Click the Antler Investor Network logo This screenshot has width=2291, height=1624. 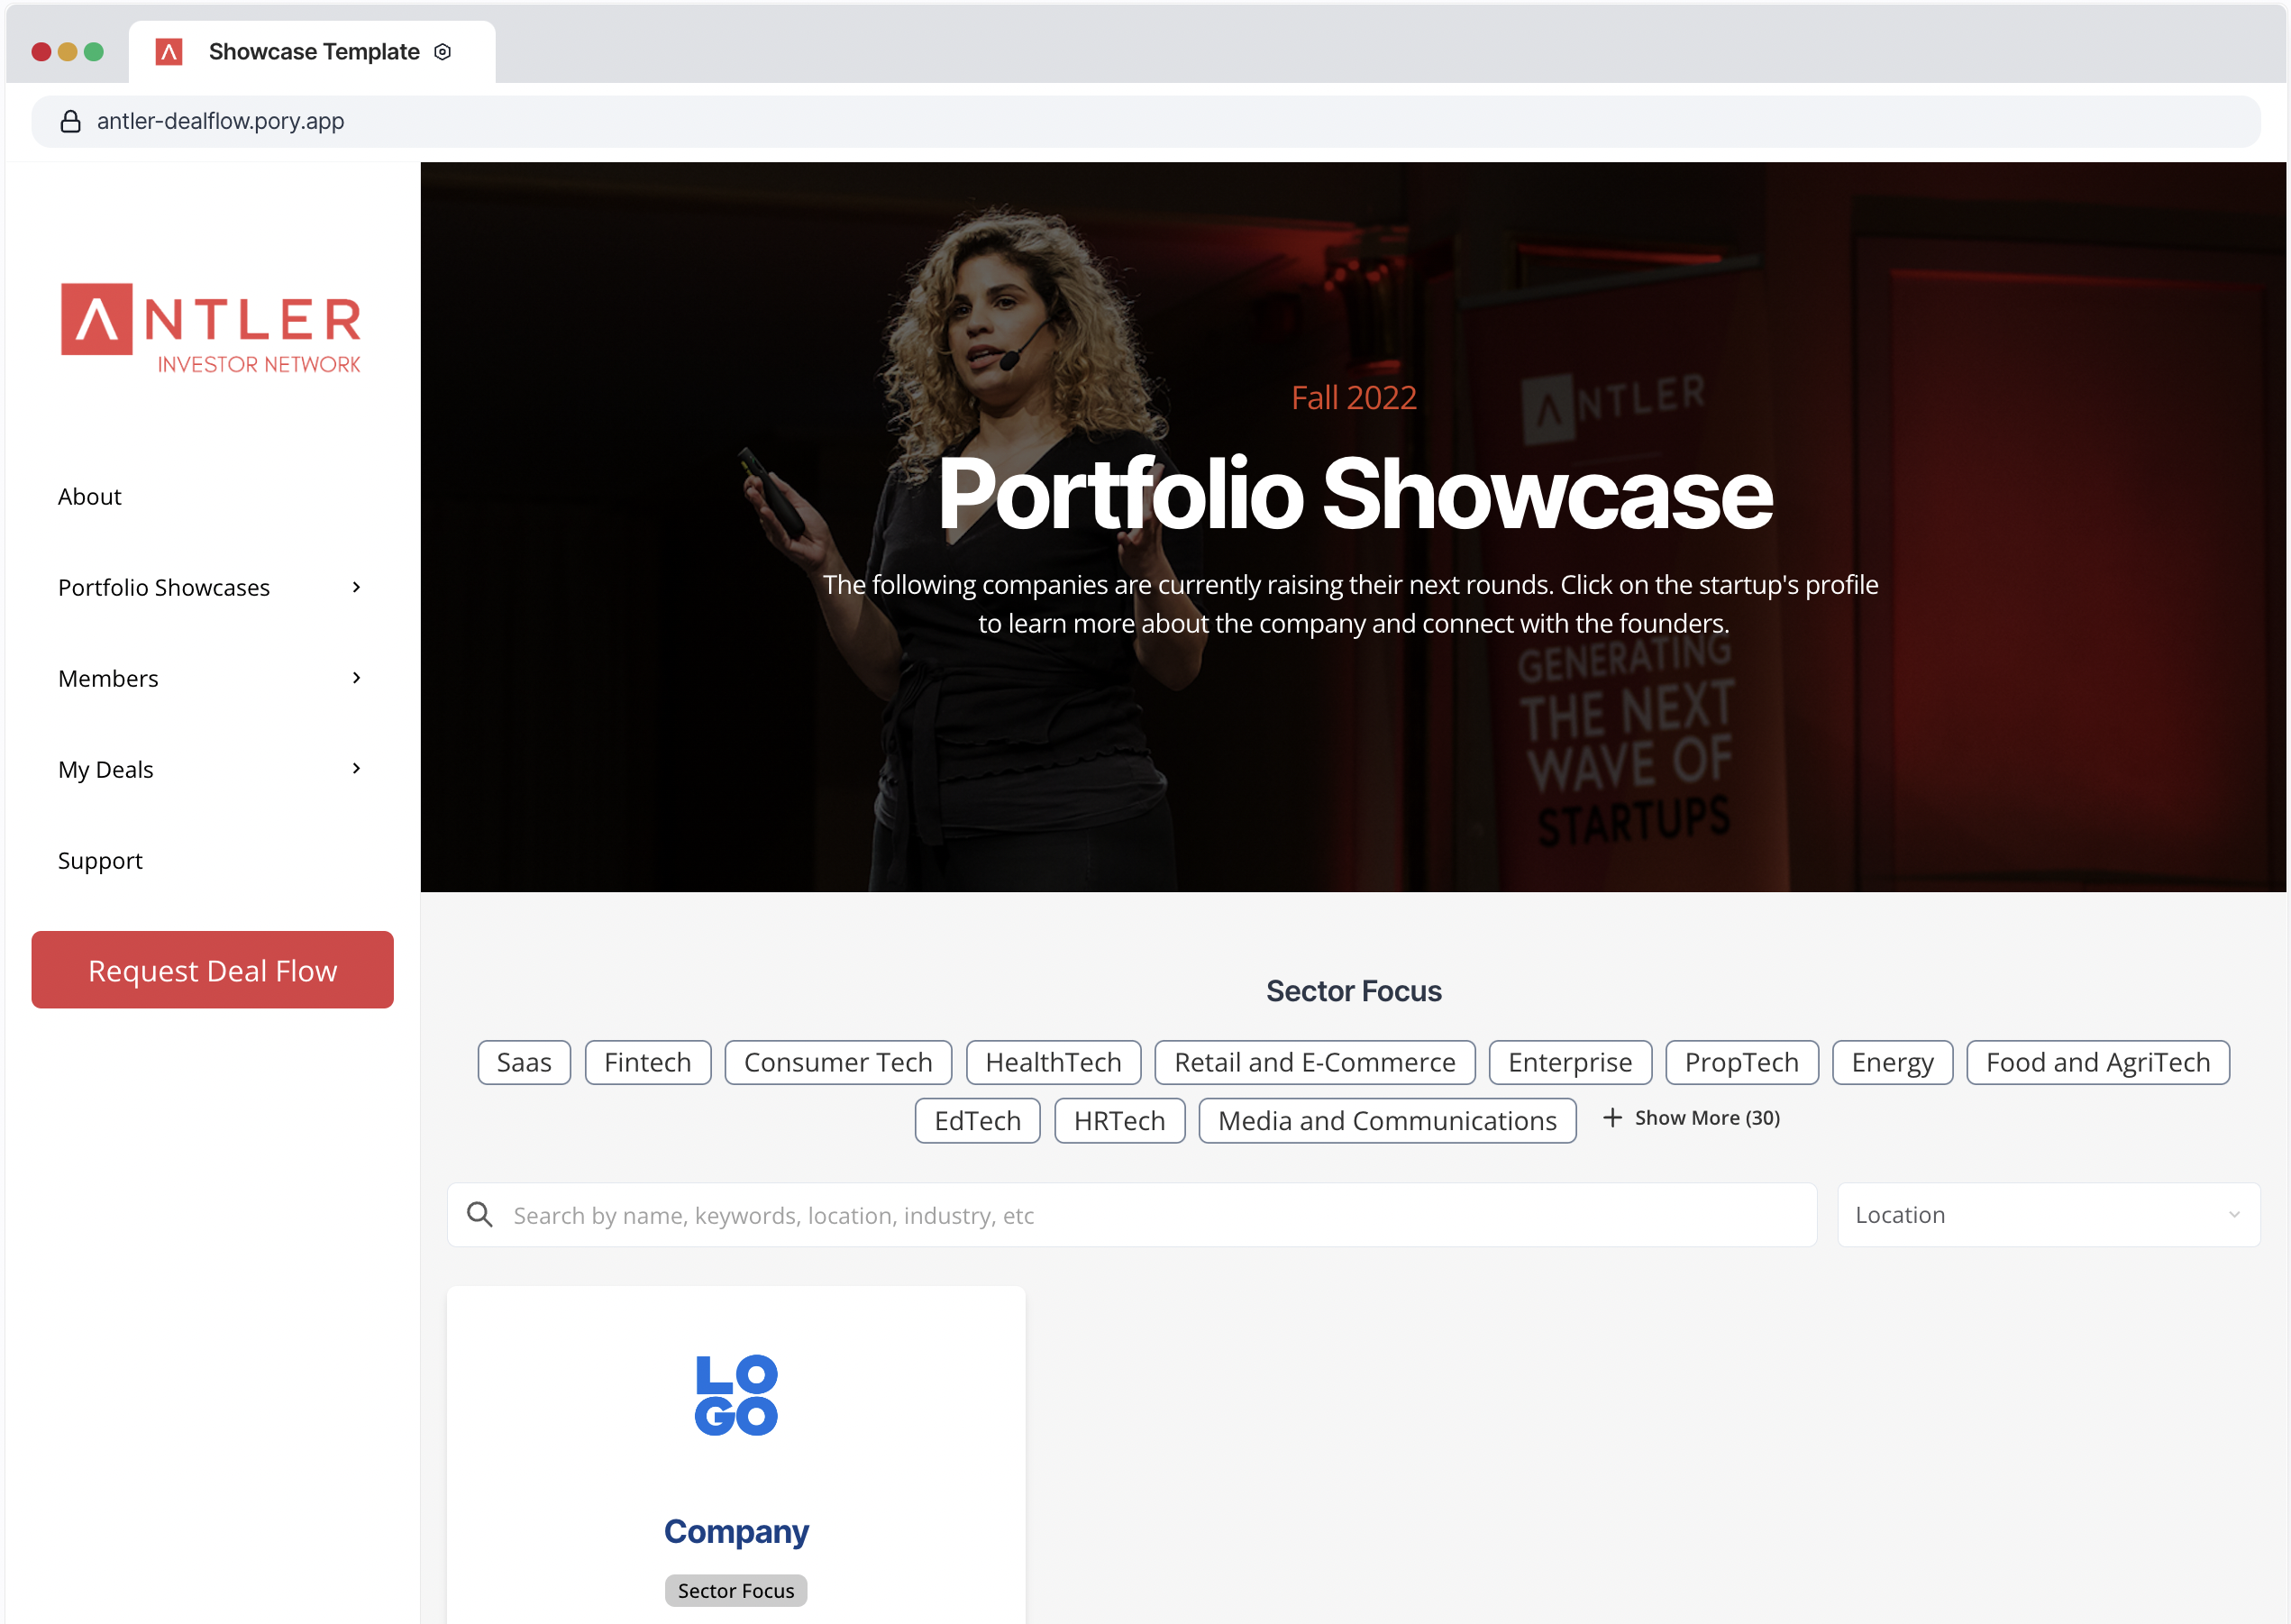(211, 328)
